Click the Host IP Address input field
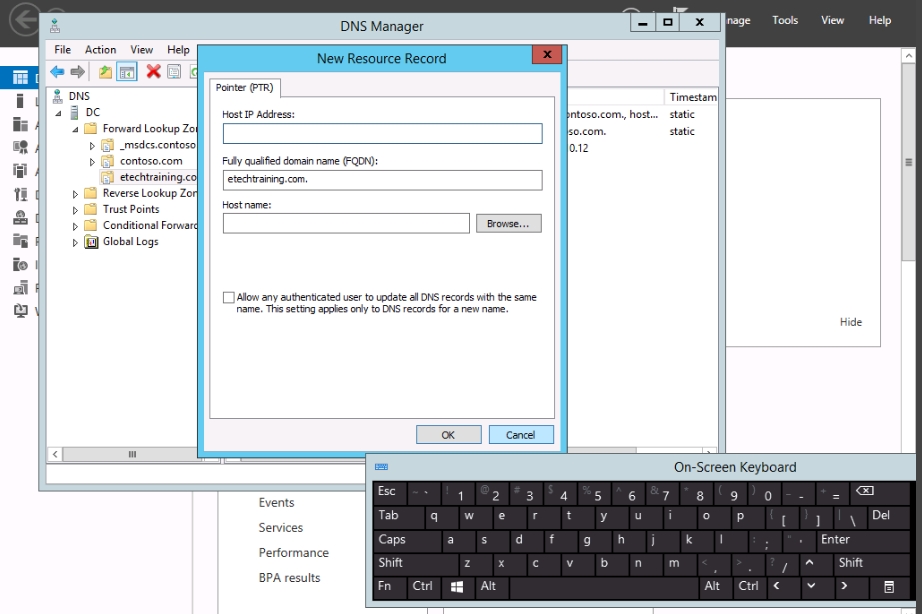 click(x=382, y=133)
